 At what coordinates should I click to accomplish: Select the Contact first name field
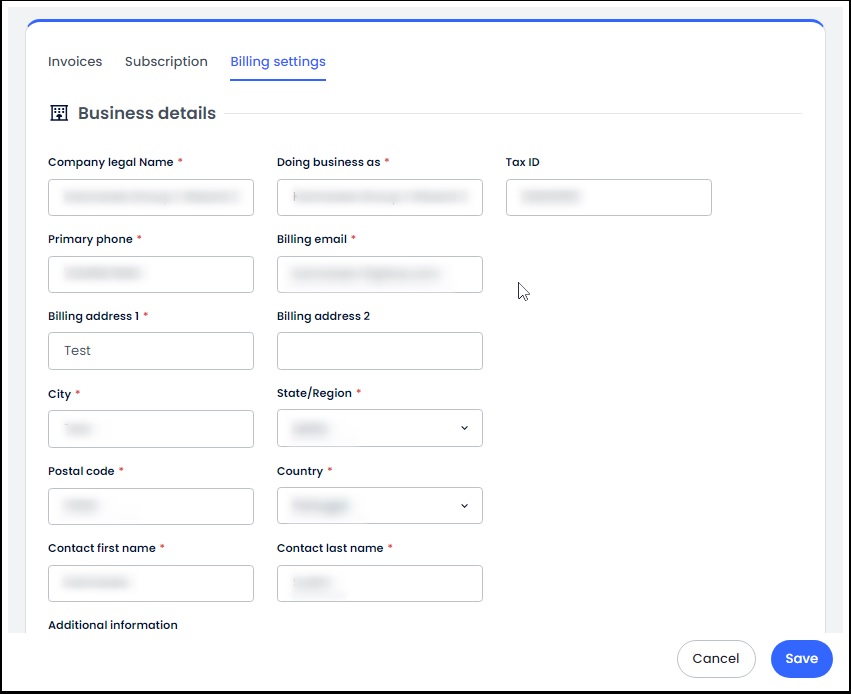click(x=150, y=583)
